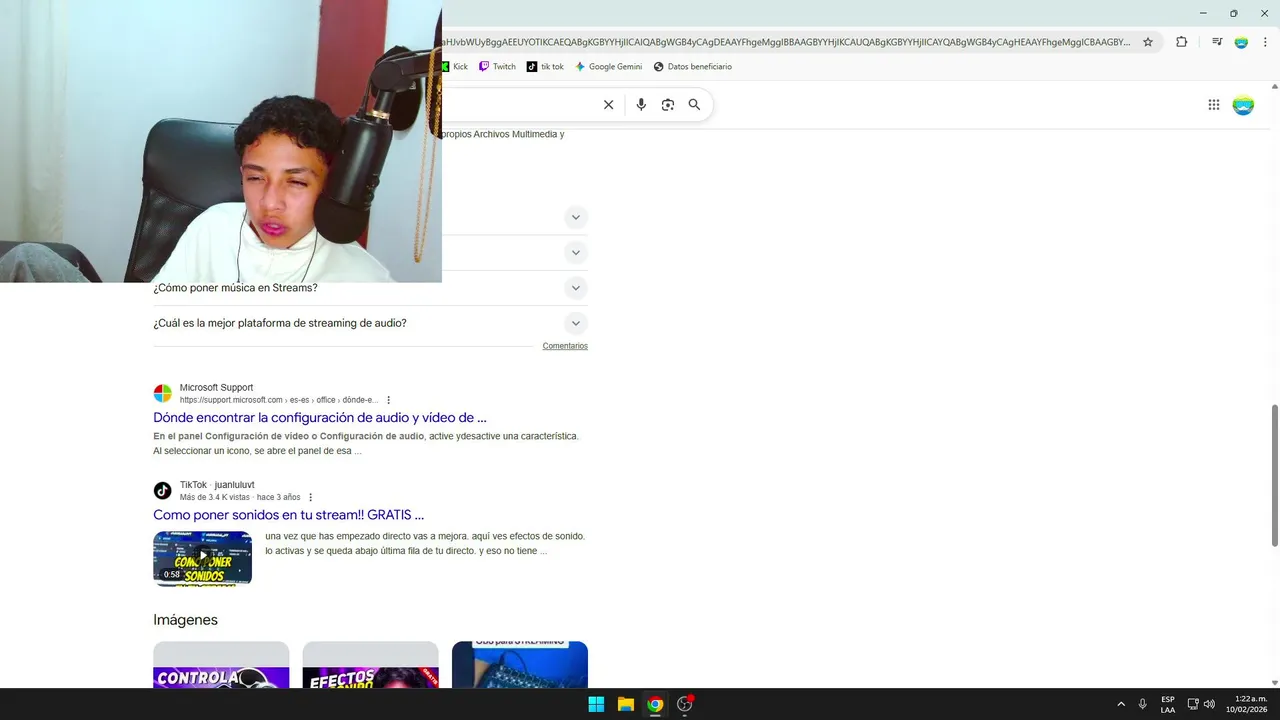Play the TikTok video thumbnail showing 0:58

(202, 558)
